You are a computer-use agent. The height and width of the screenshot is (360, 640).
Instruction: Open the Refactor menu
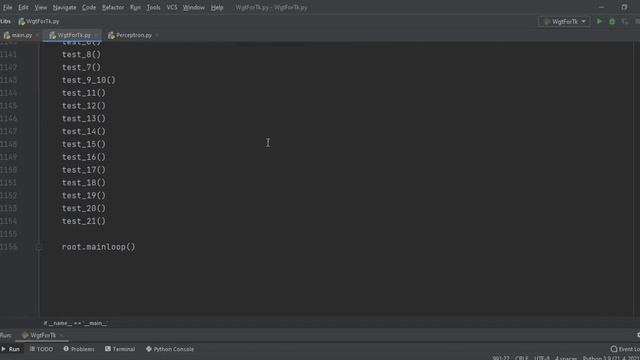click(x=113, y=7)
